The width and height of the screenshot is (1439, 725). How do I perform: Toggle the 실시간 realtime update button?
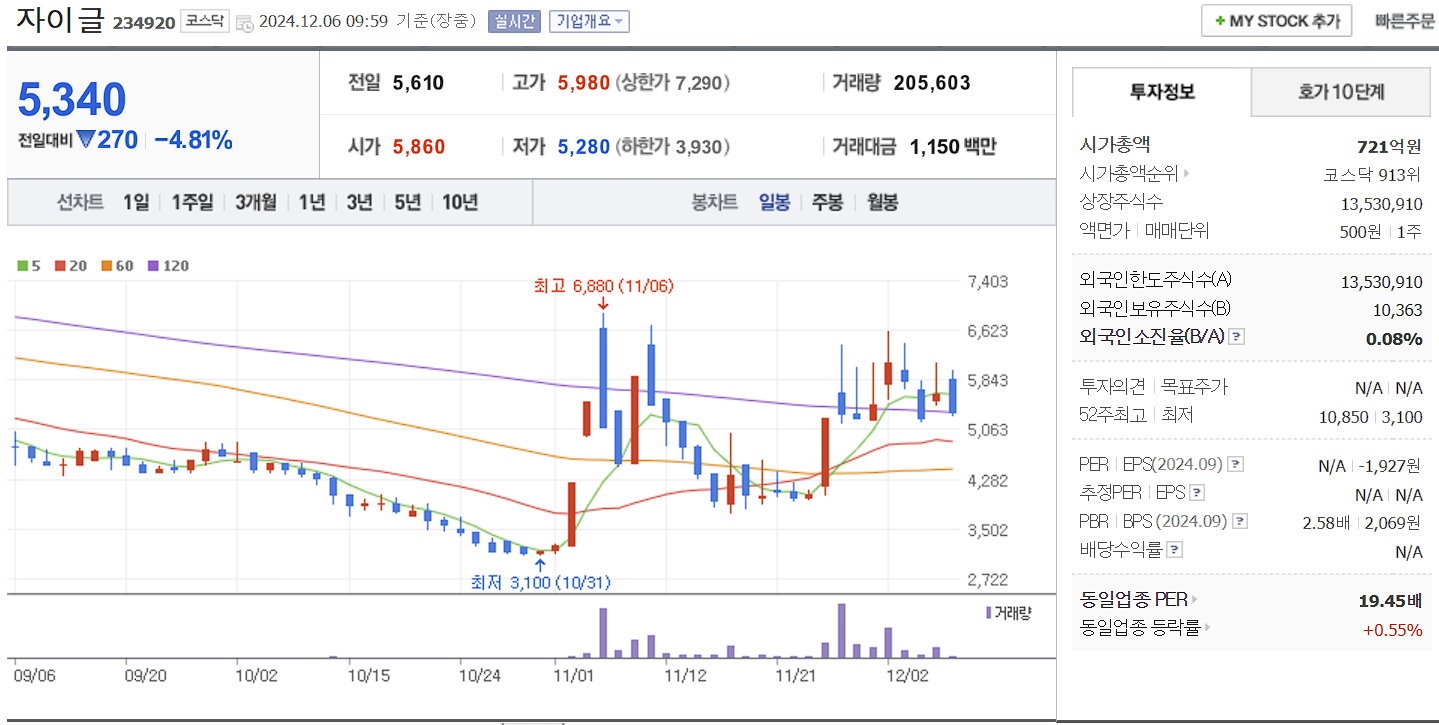514,21
